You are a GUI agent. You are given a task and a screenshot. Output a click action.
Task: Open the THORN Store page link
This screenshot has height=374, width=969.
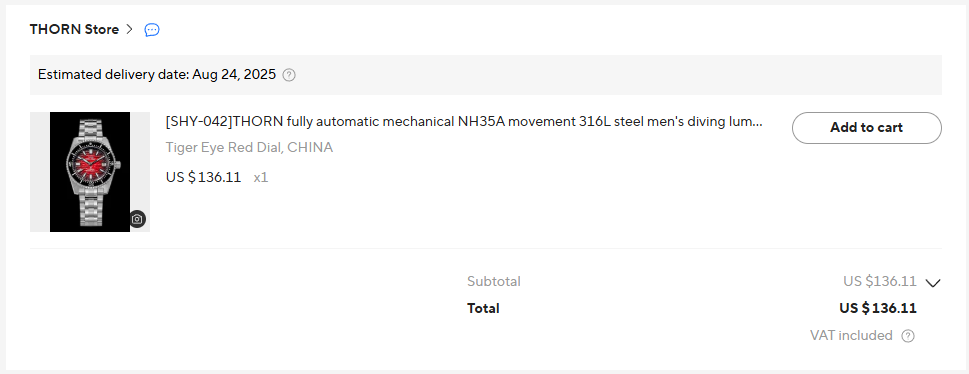tap(74, 29)
